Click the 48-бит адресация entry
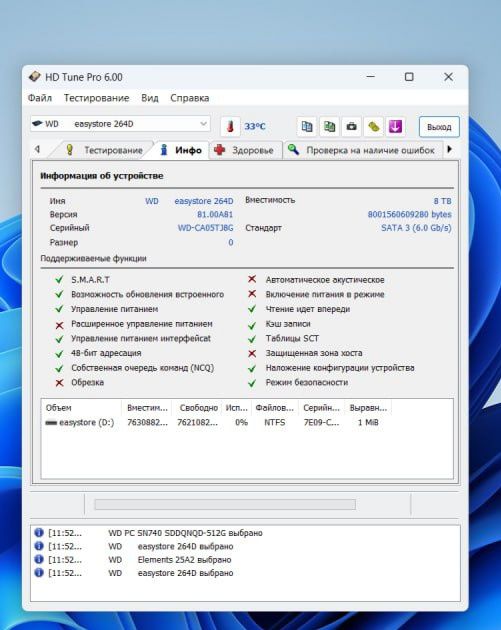Viewport: 501px width, 630px height. [106, 353]
